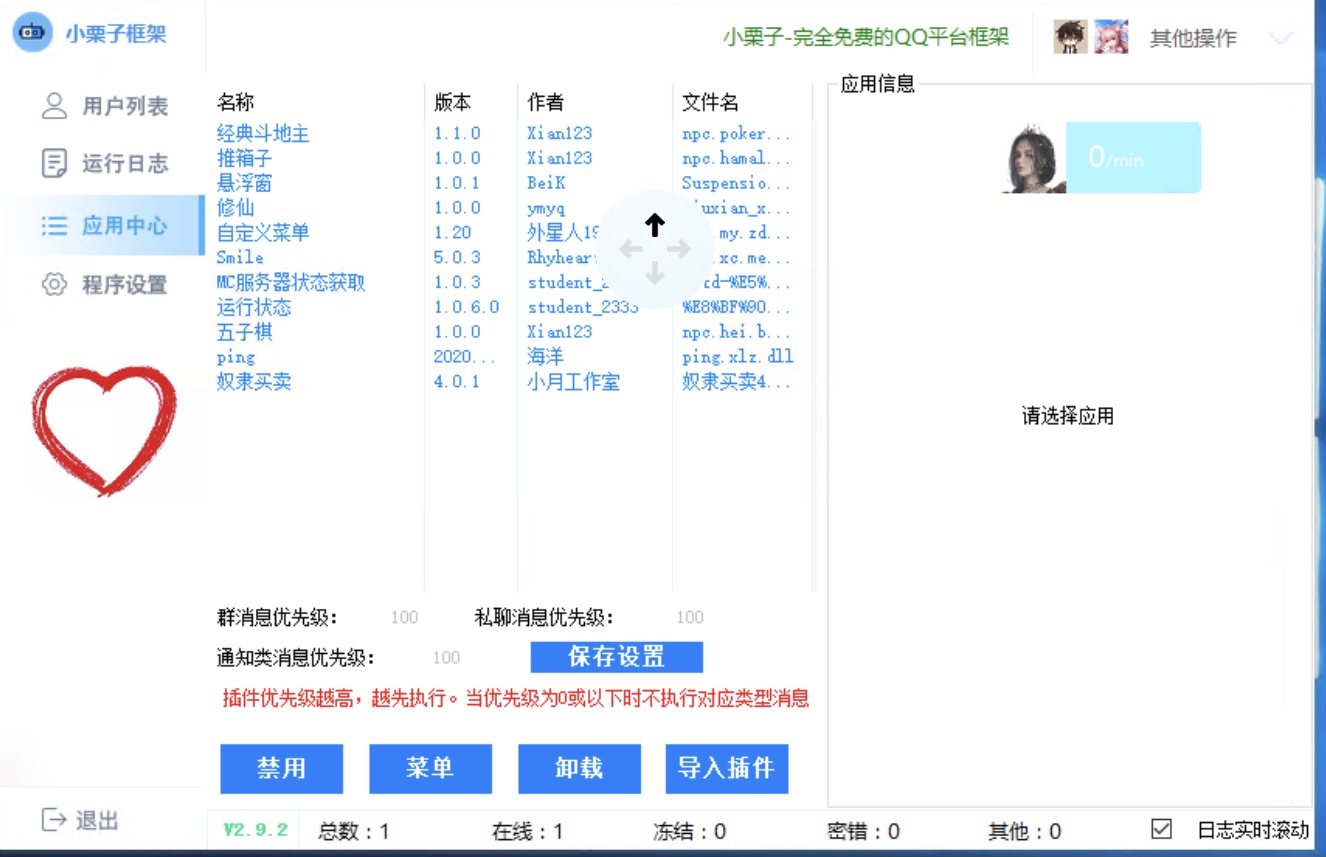
Task: Click the 程序设置 gear icon
Action: [x=54, y=285]
